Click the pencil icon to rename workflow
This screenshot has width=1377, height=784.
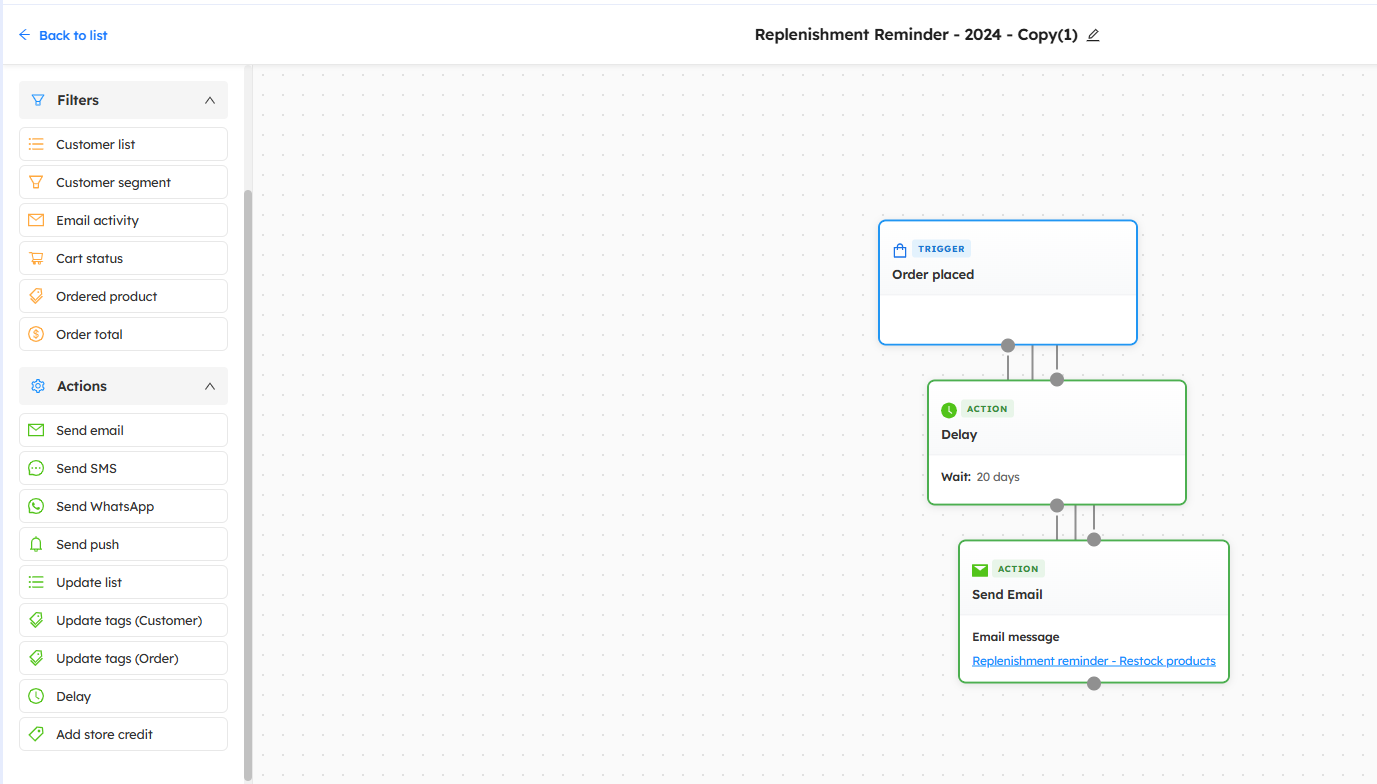(x=1093, y=35)
